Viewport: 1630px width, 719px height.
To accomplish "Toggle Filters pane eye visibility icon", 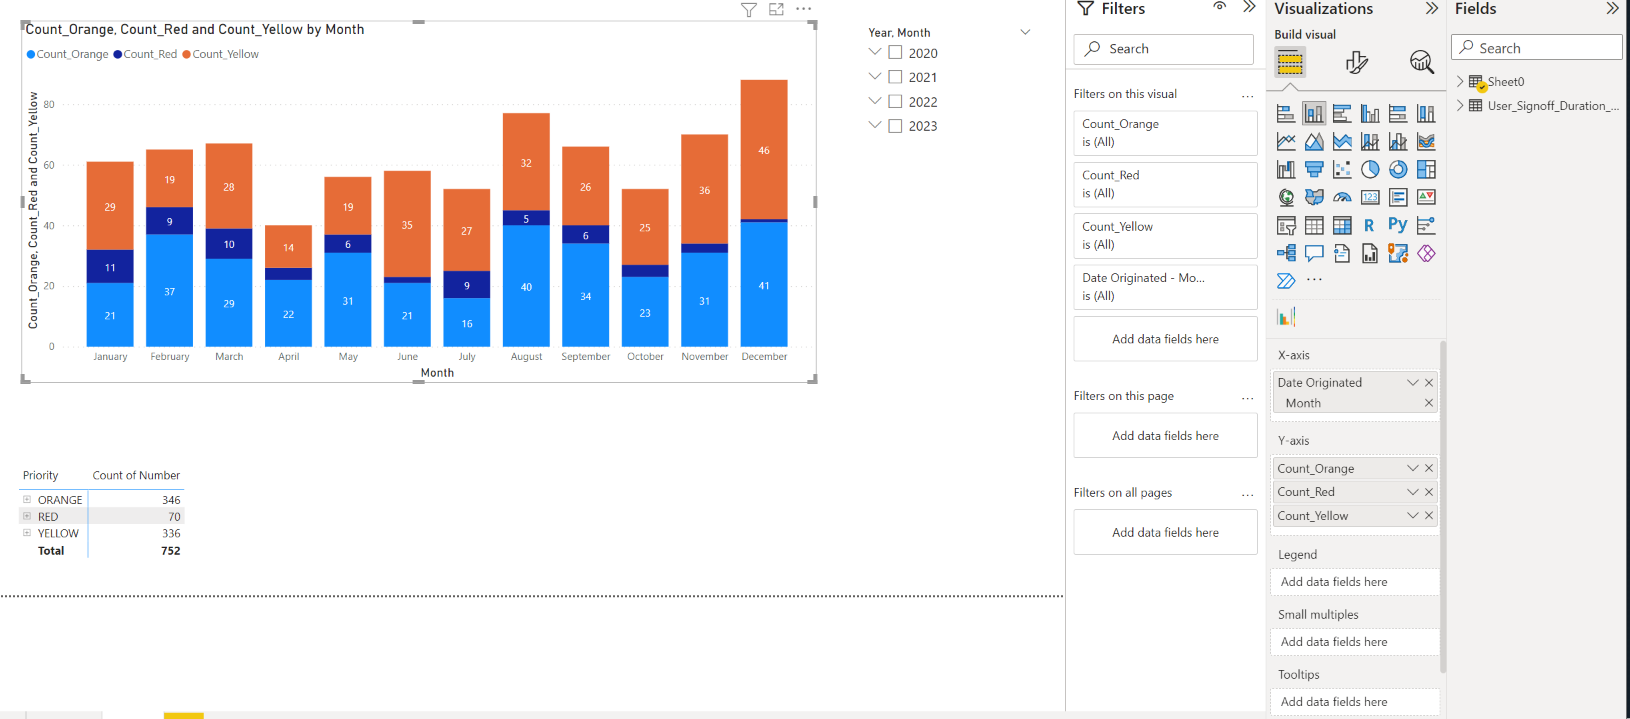I will [x=1219, y=7].
